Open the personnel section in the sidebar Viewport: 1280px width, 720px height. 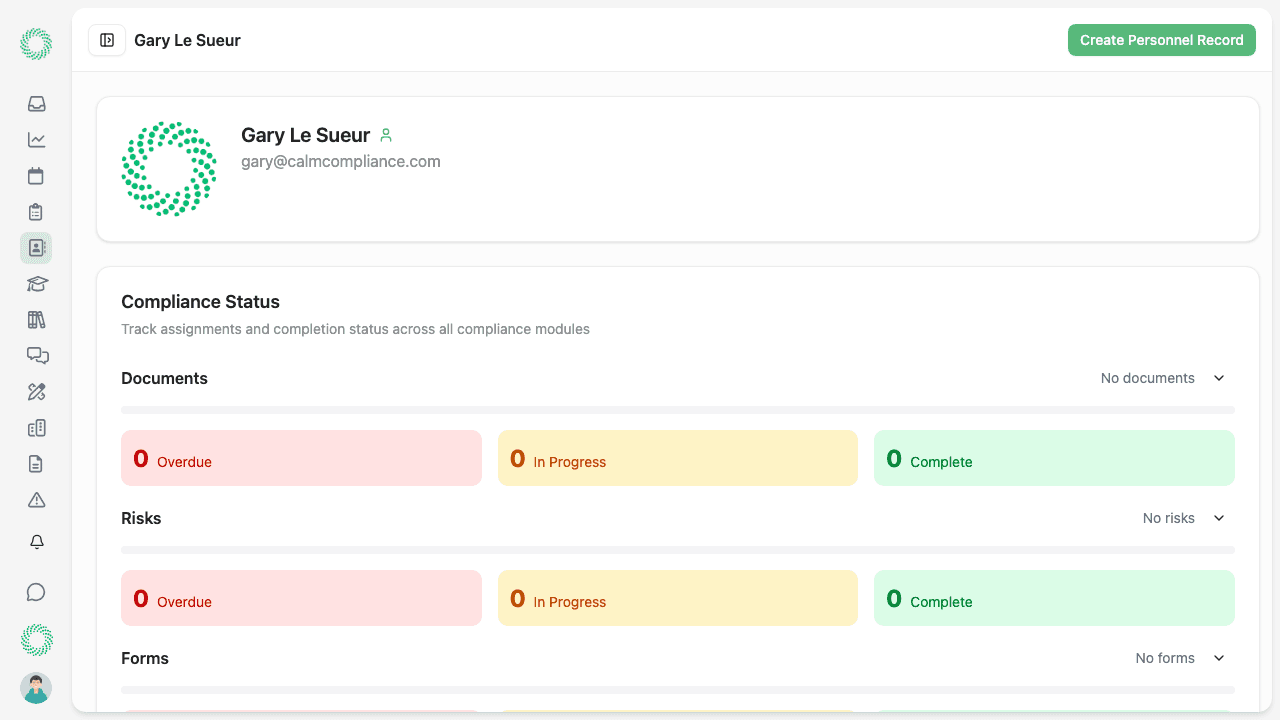click(36, 248)
